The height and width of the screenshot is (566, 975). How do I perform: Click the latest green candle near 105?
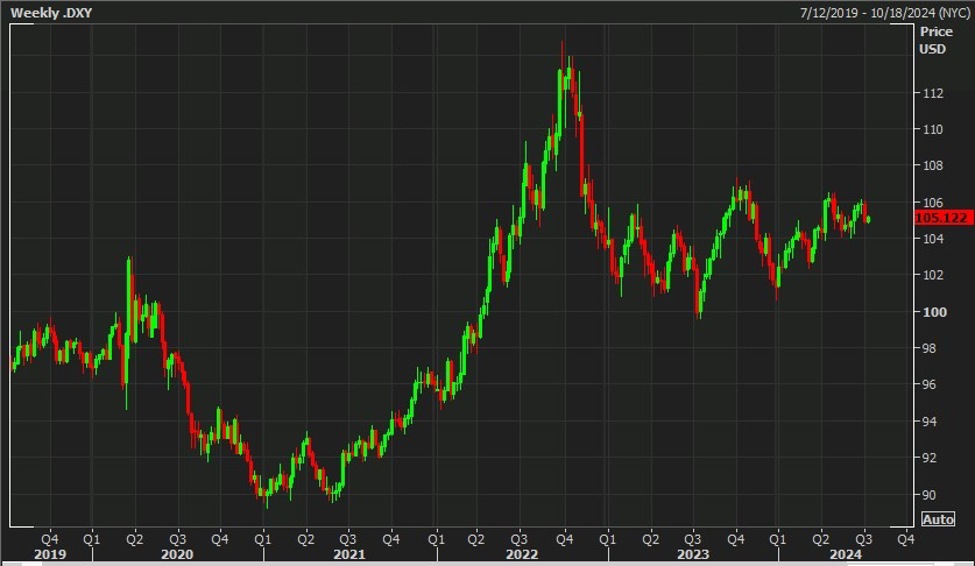(x=868, y=220)
